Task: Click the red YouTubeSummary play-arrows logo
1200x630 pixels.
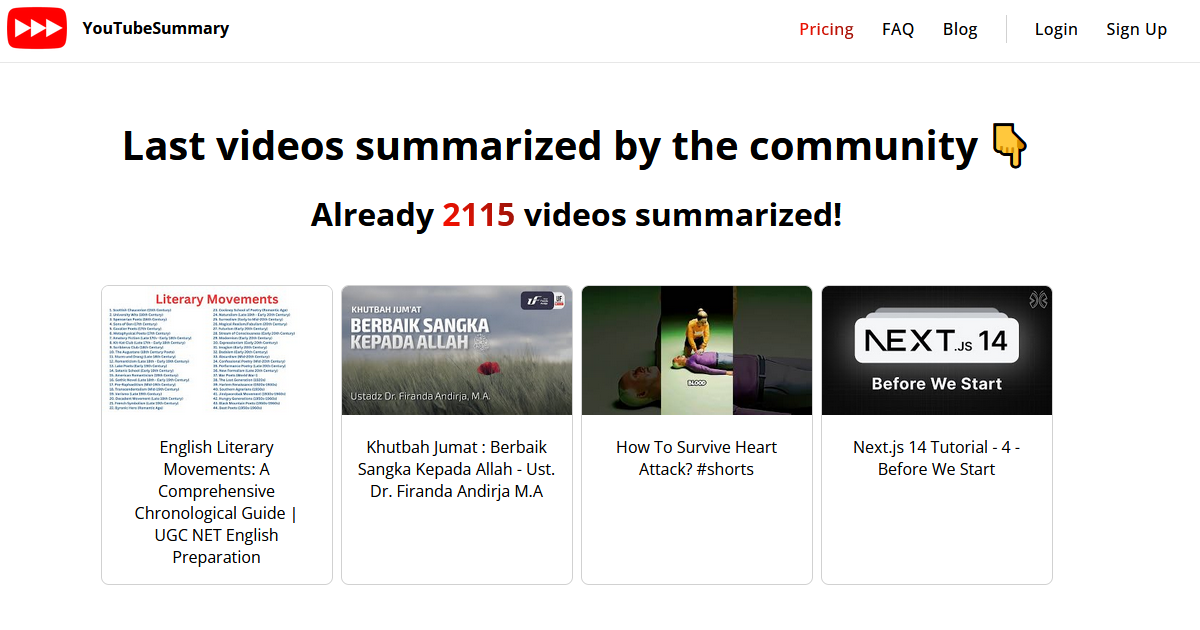Action: [36, 28]
